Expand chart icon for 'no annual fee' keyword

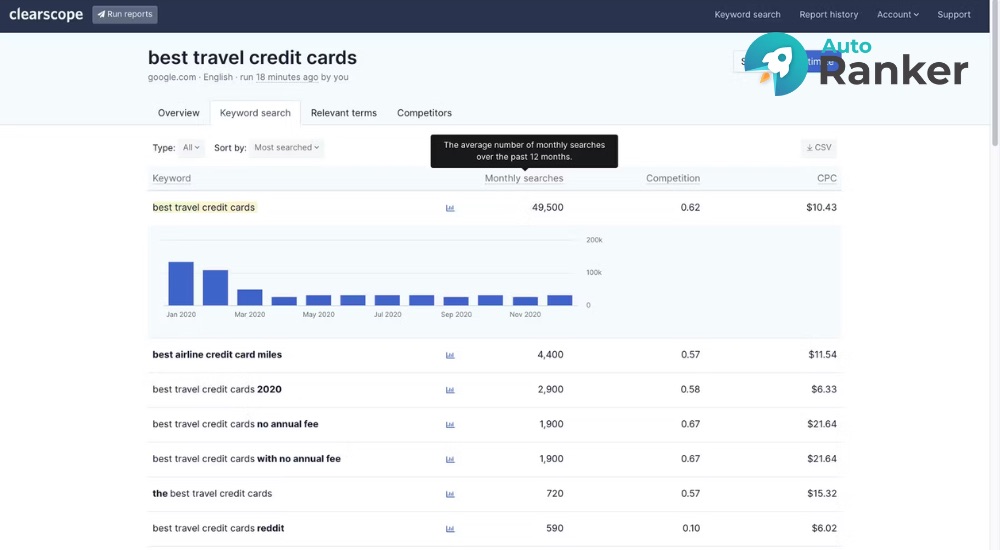point(450,424)
